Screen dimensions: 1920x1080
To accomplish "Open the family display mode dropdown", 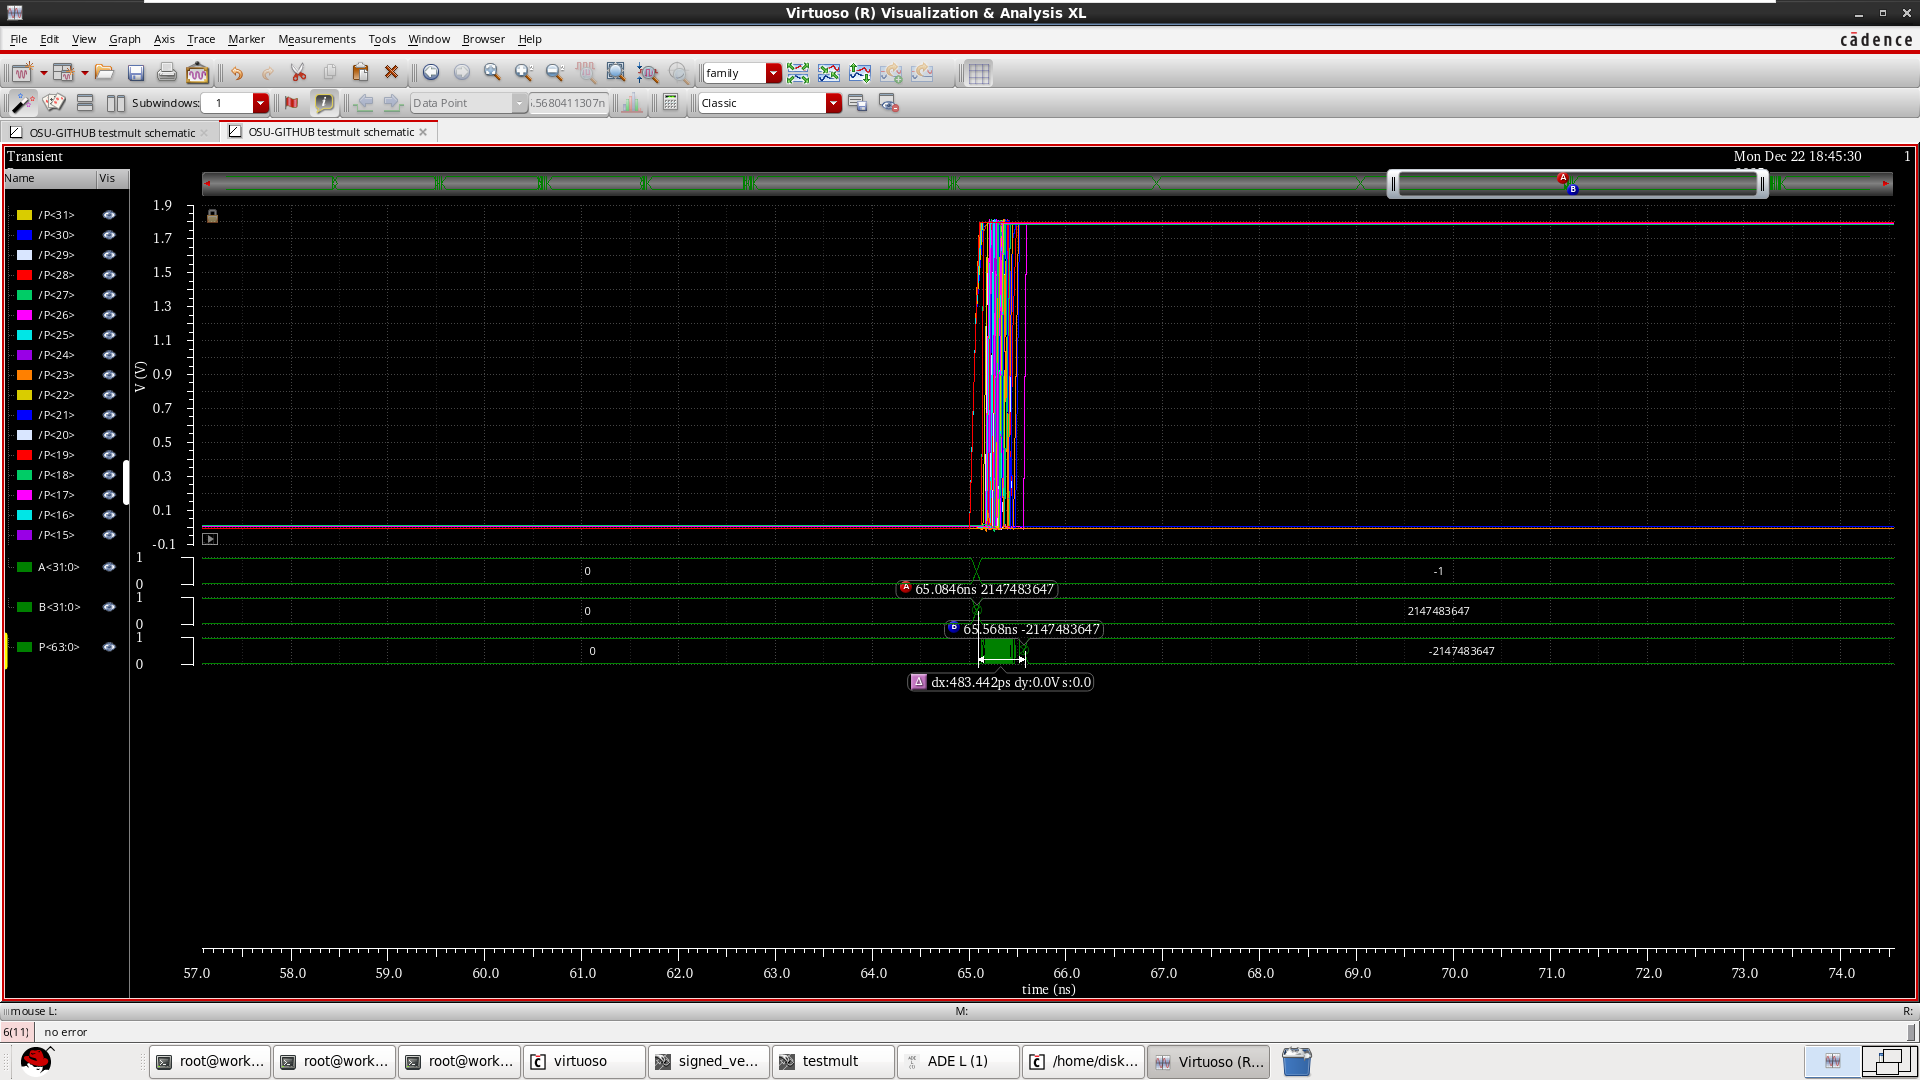I will tap(772, 72).
